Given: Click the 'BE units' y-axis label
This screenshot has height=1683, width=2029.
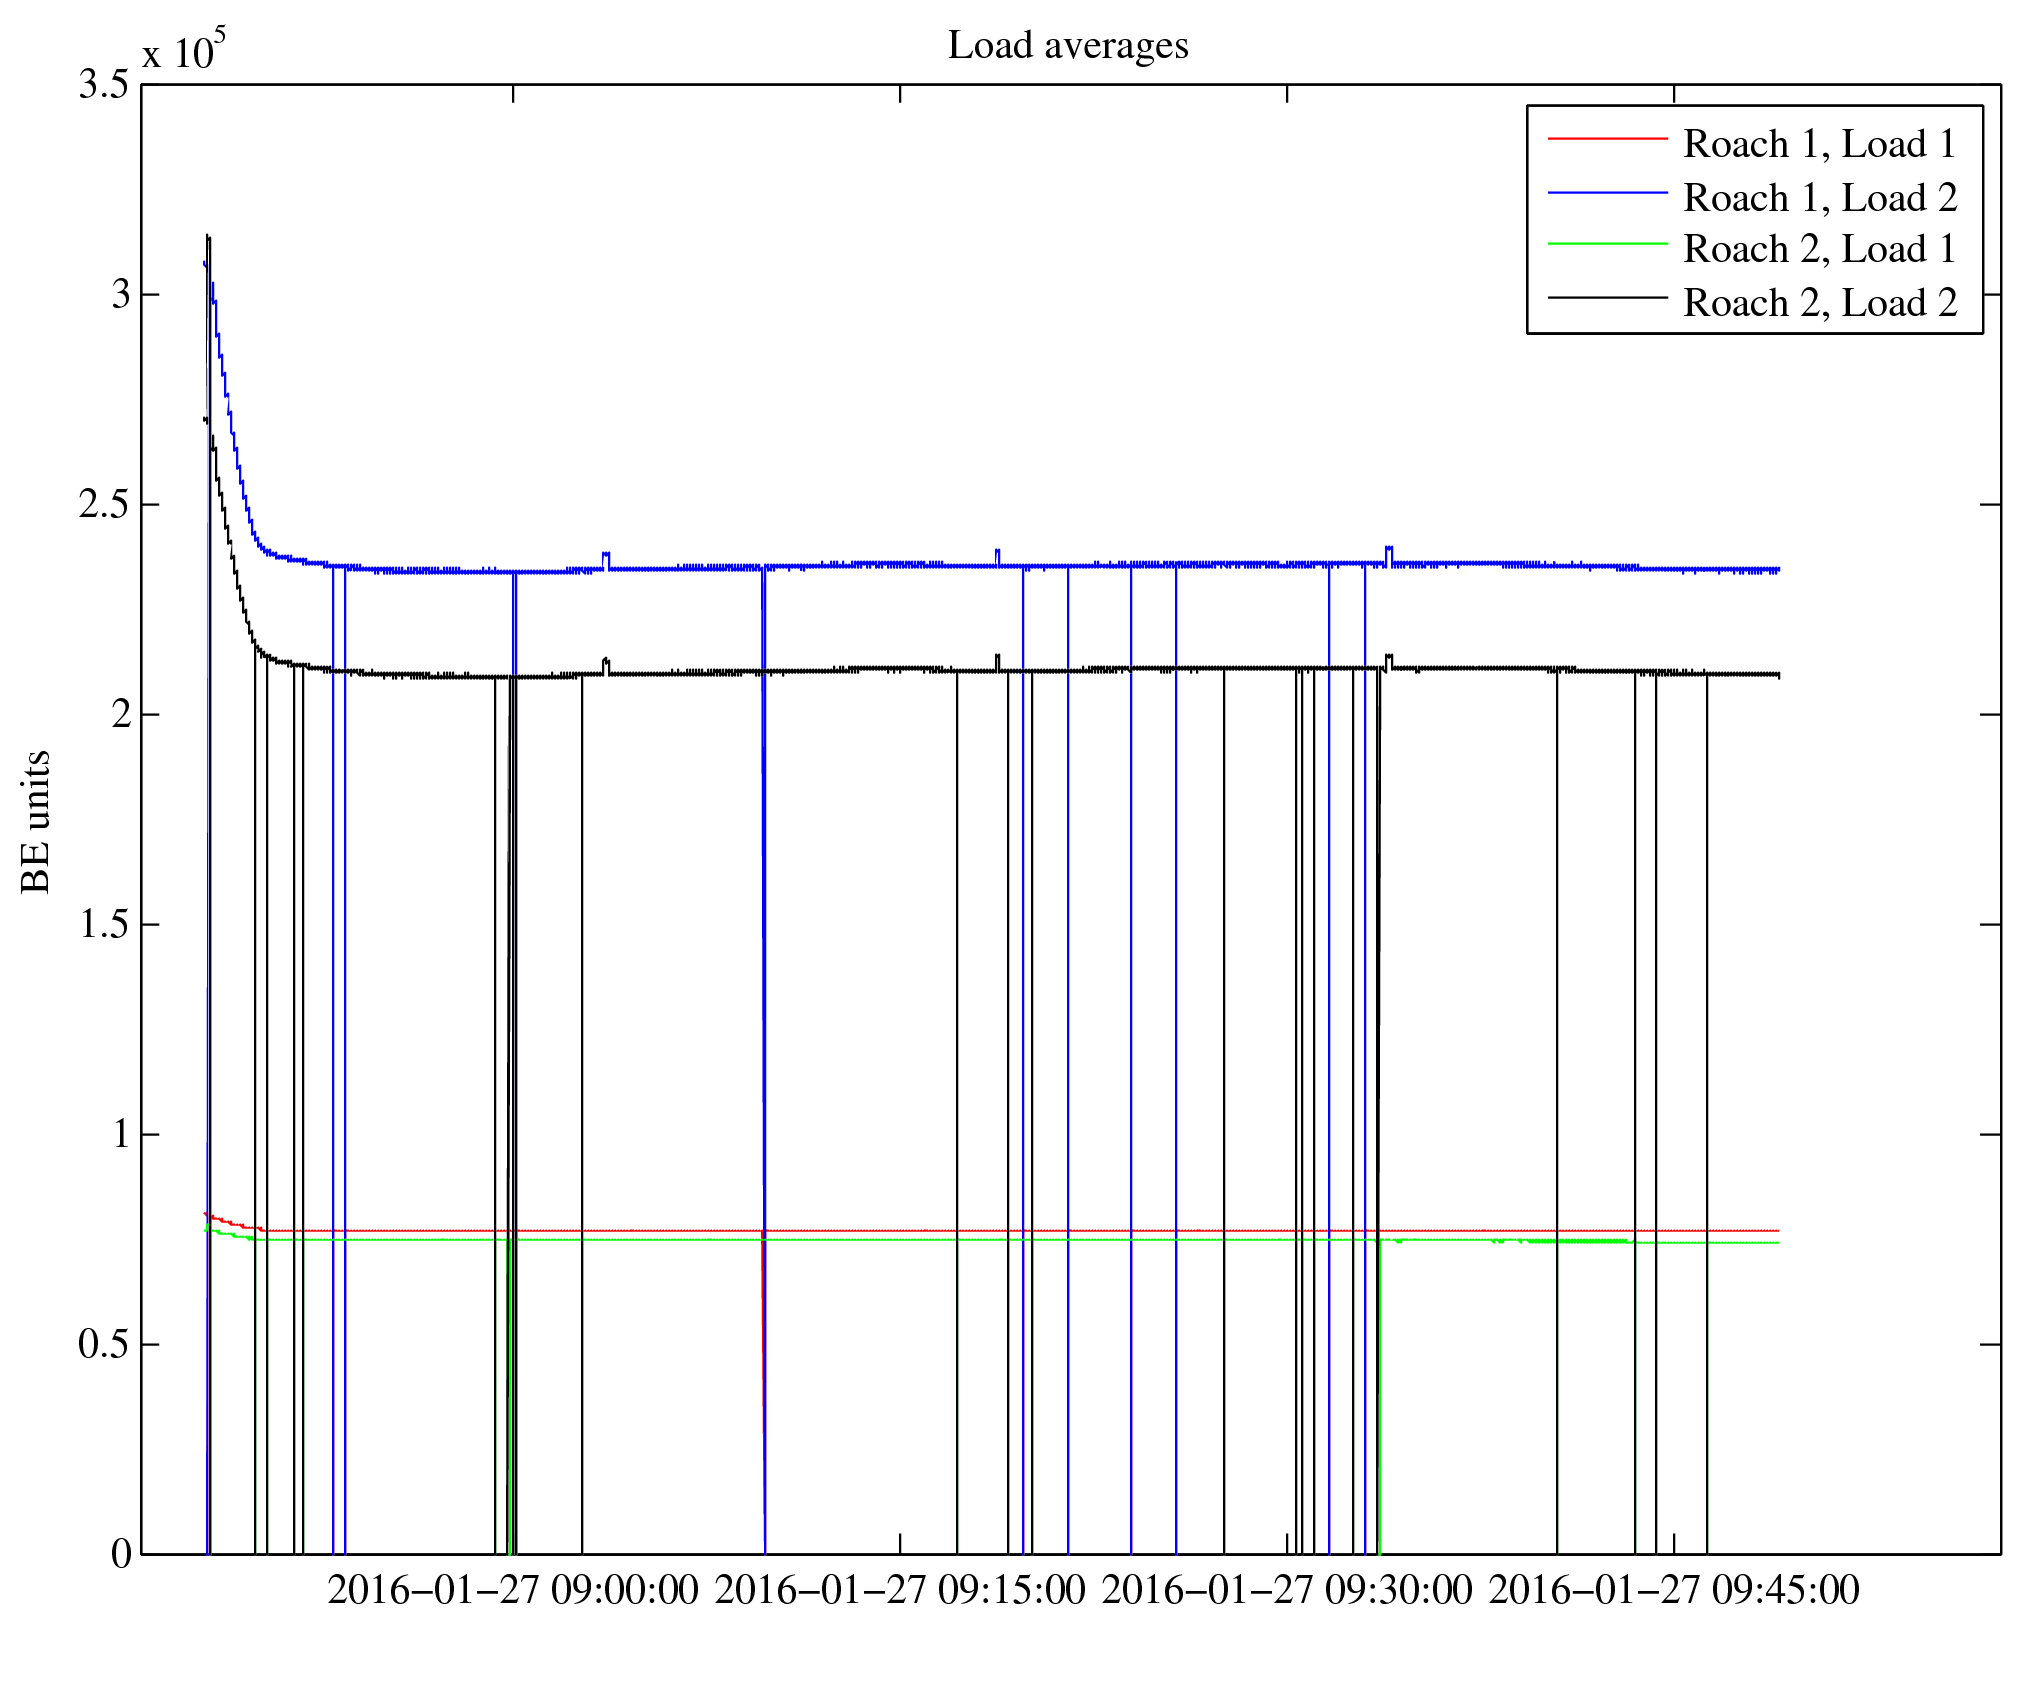Looking at the screenshot, I should click(36, 820).
